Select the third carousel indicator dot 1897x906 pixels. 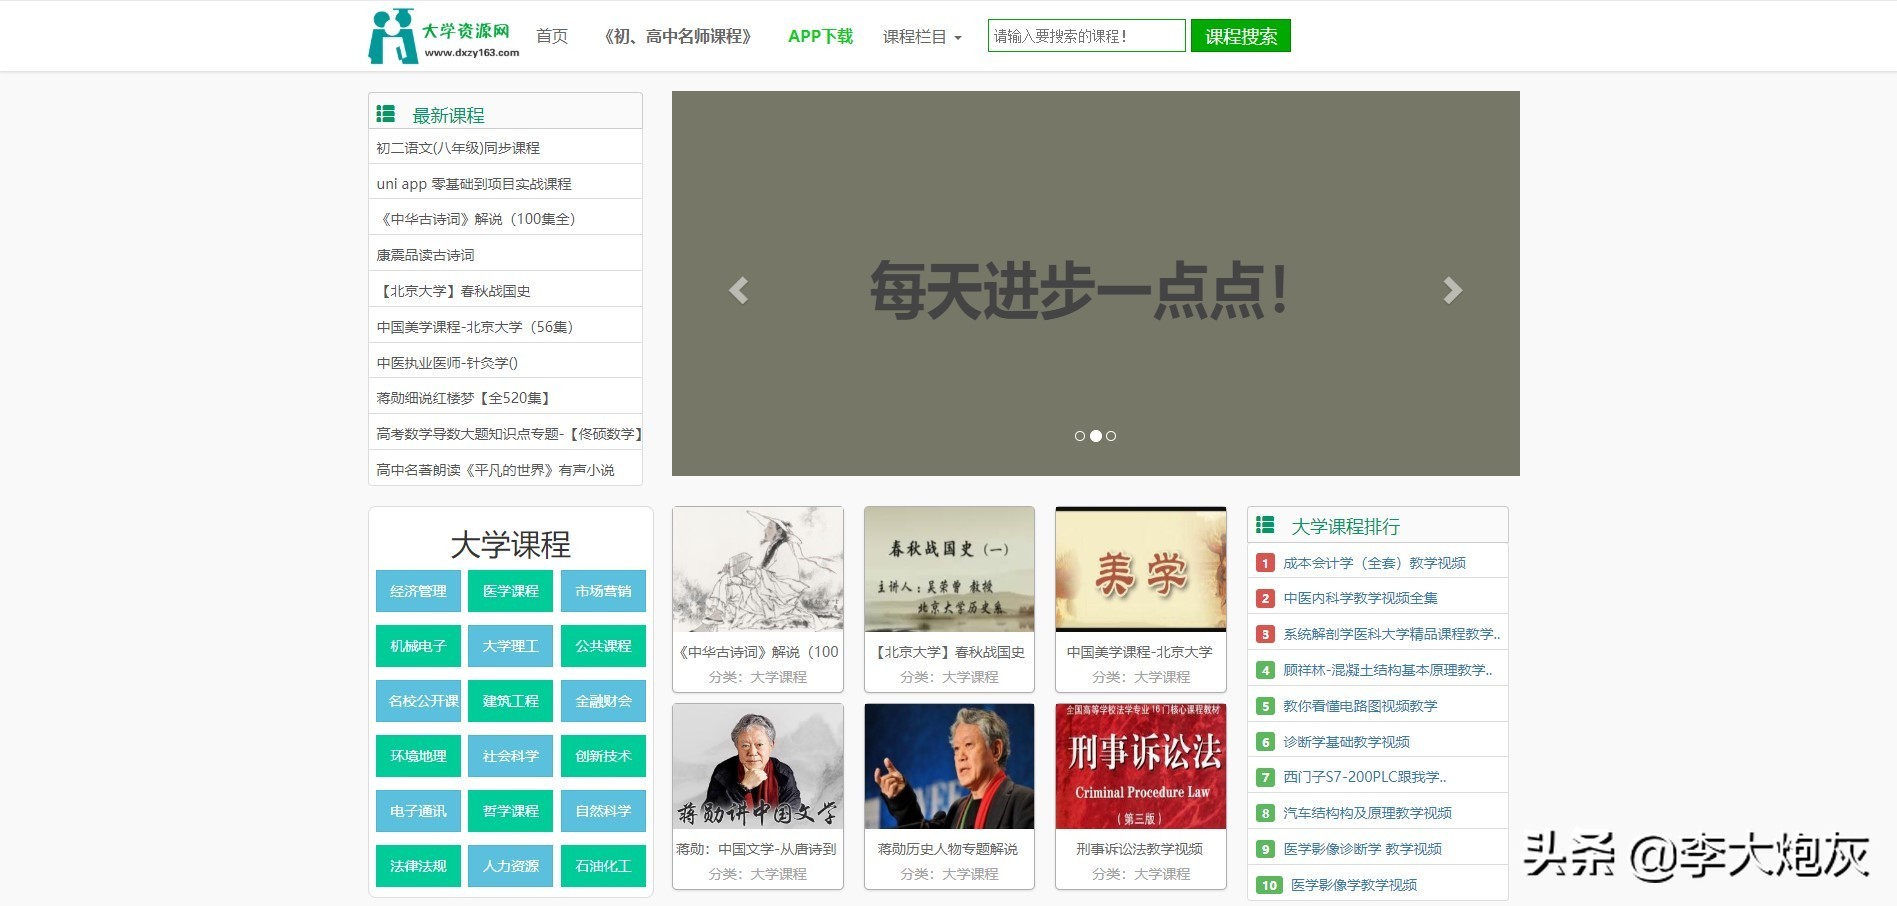click(x=1112, y=436)
